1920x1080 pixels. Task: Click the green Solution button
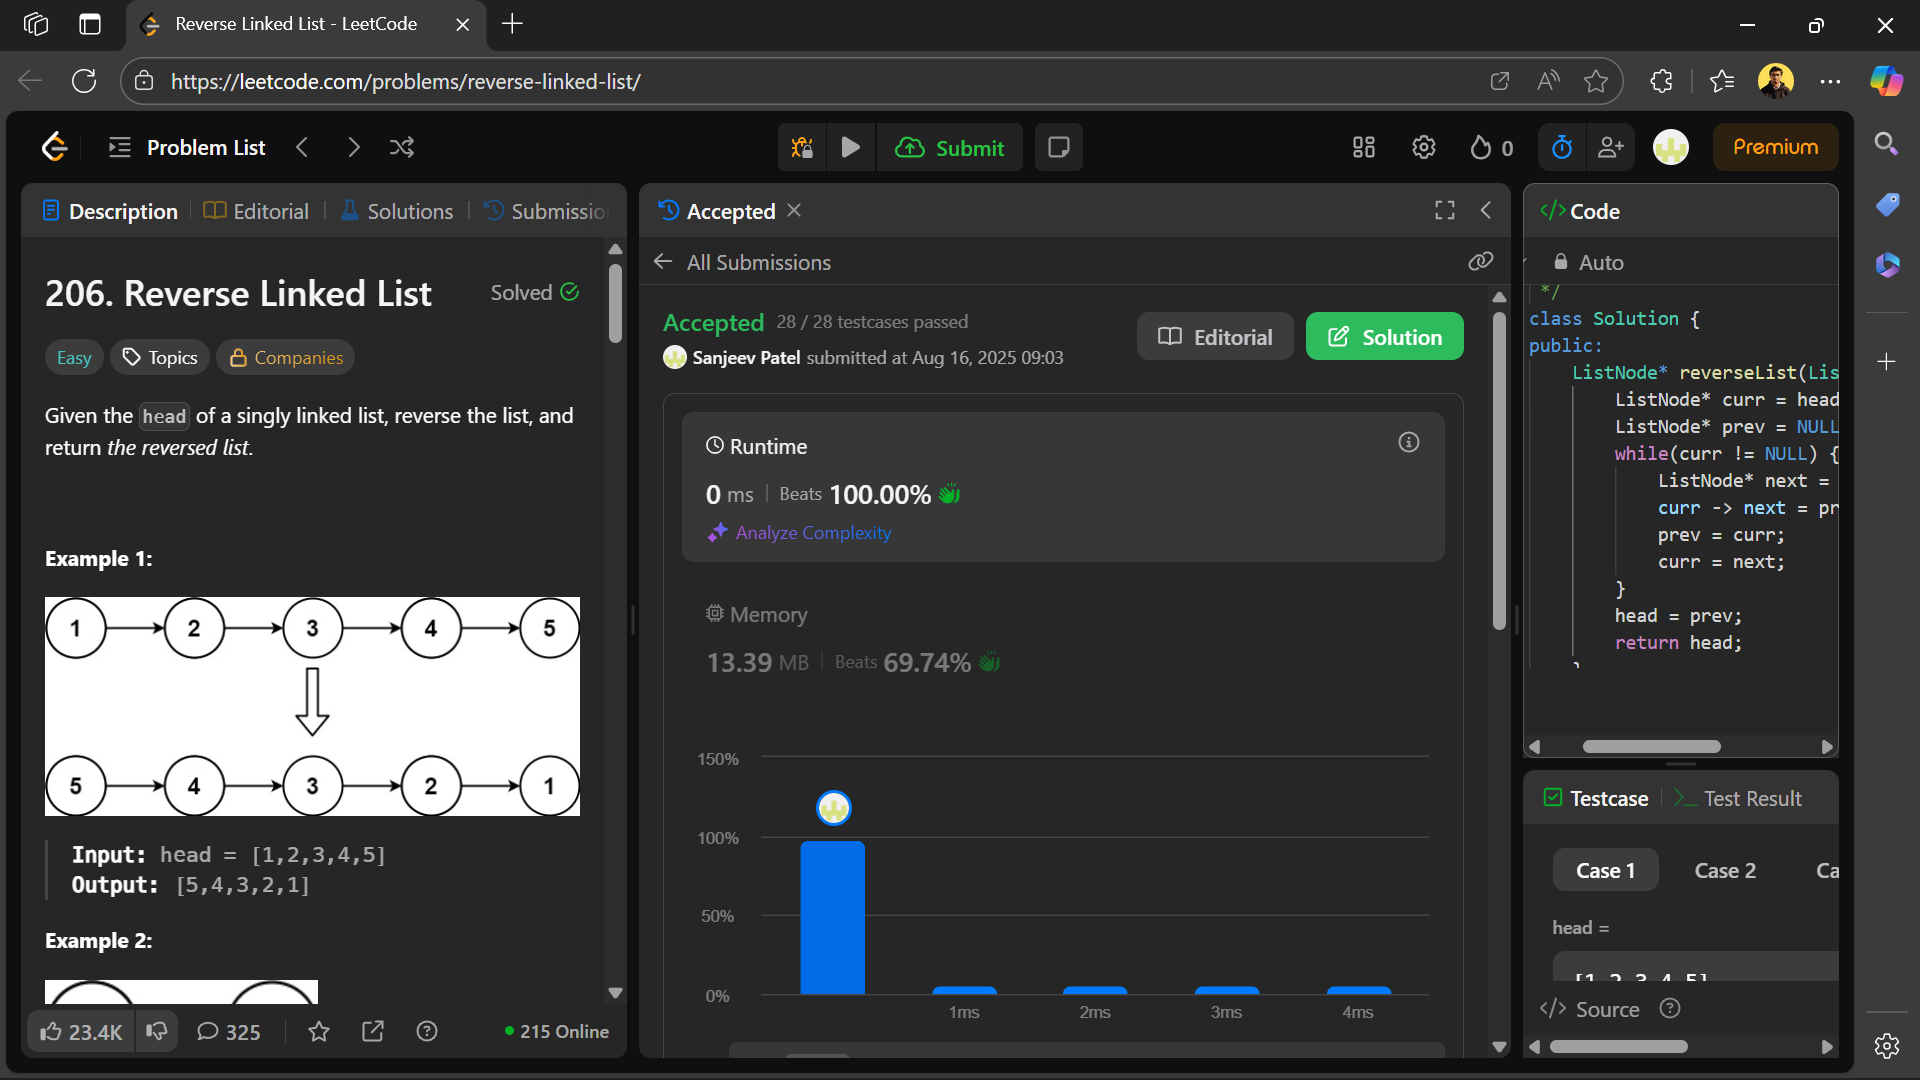point(1384,337)
